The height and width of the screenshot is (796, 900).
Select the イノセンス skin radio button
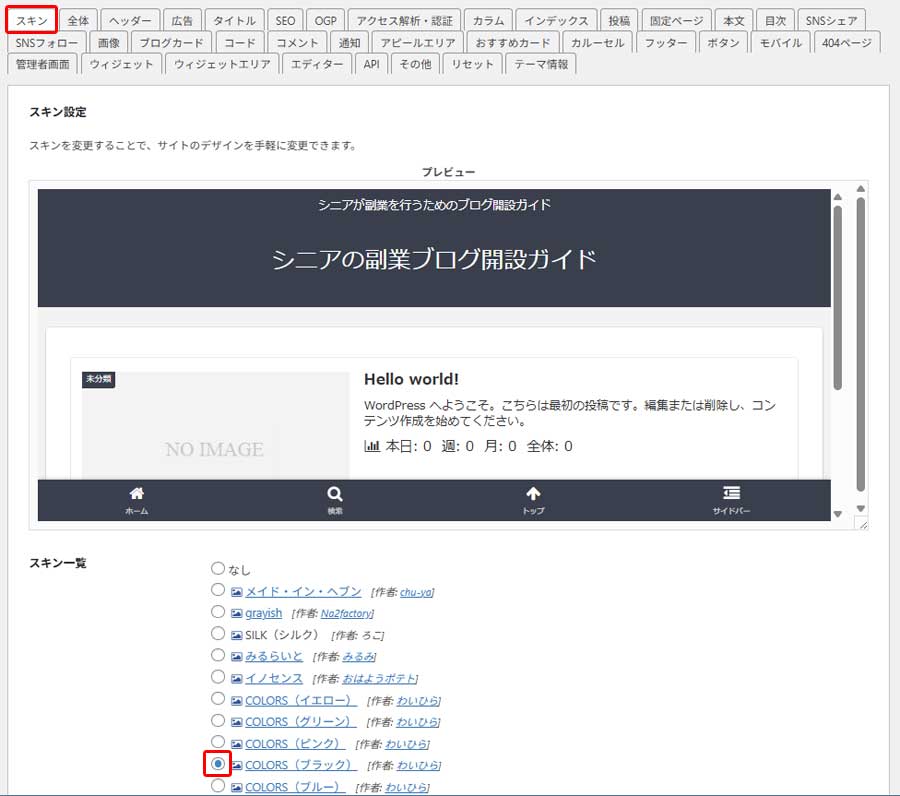[x=218, y=677]
